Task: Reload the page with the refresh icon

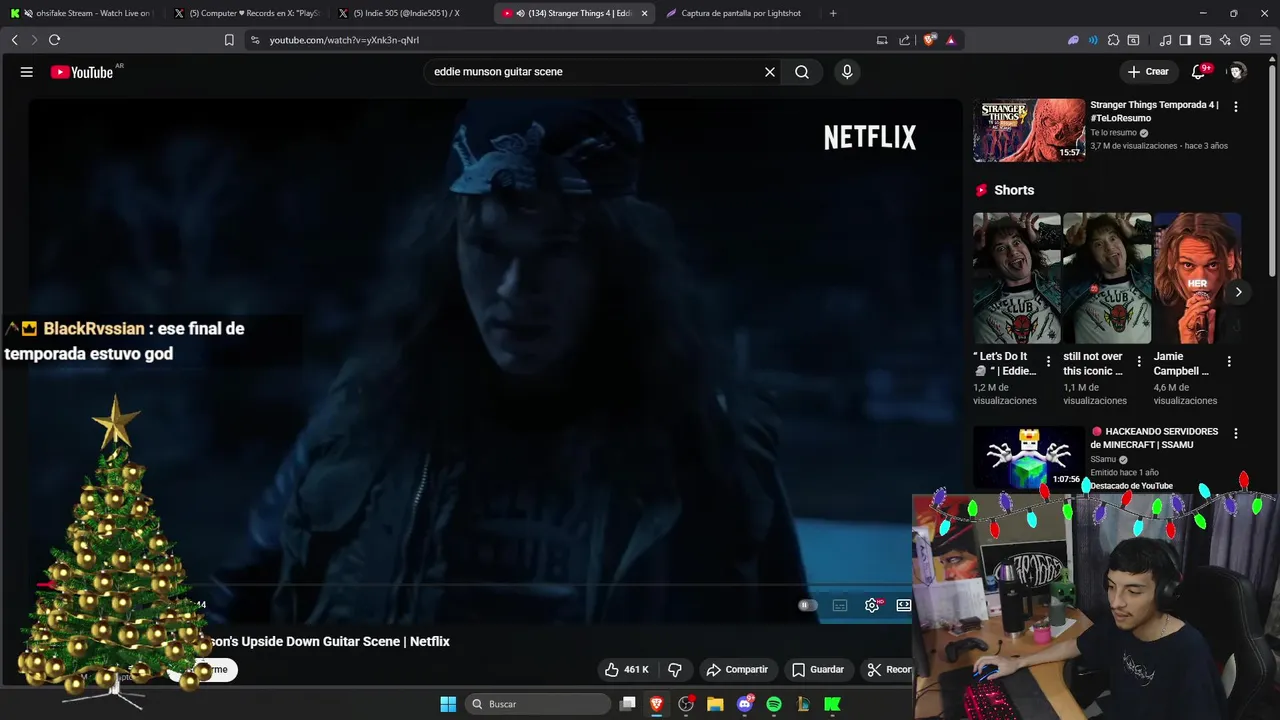Action: (54, 40)
